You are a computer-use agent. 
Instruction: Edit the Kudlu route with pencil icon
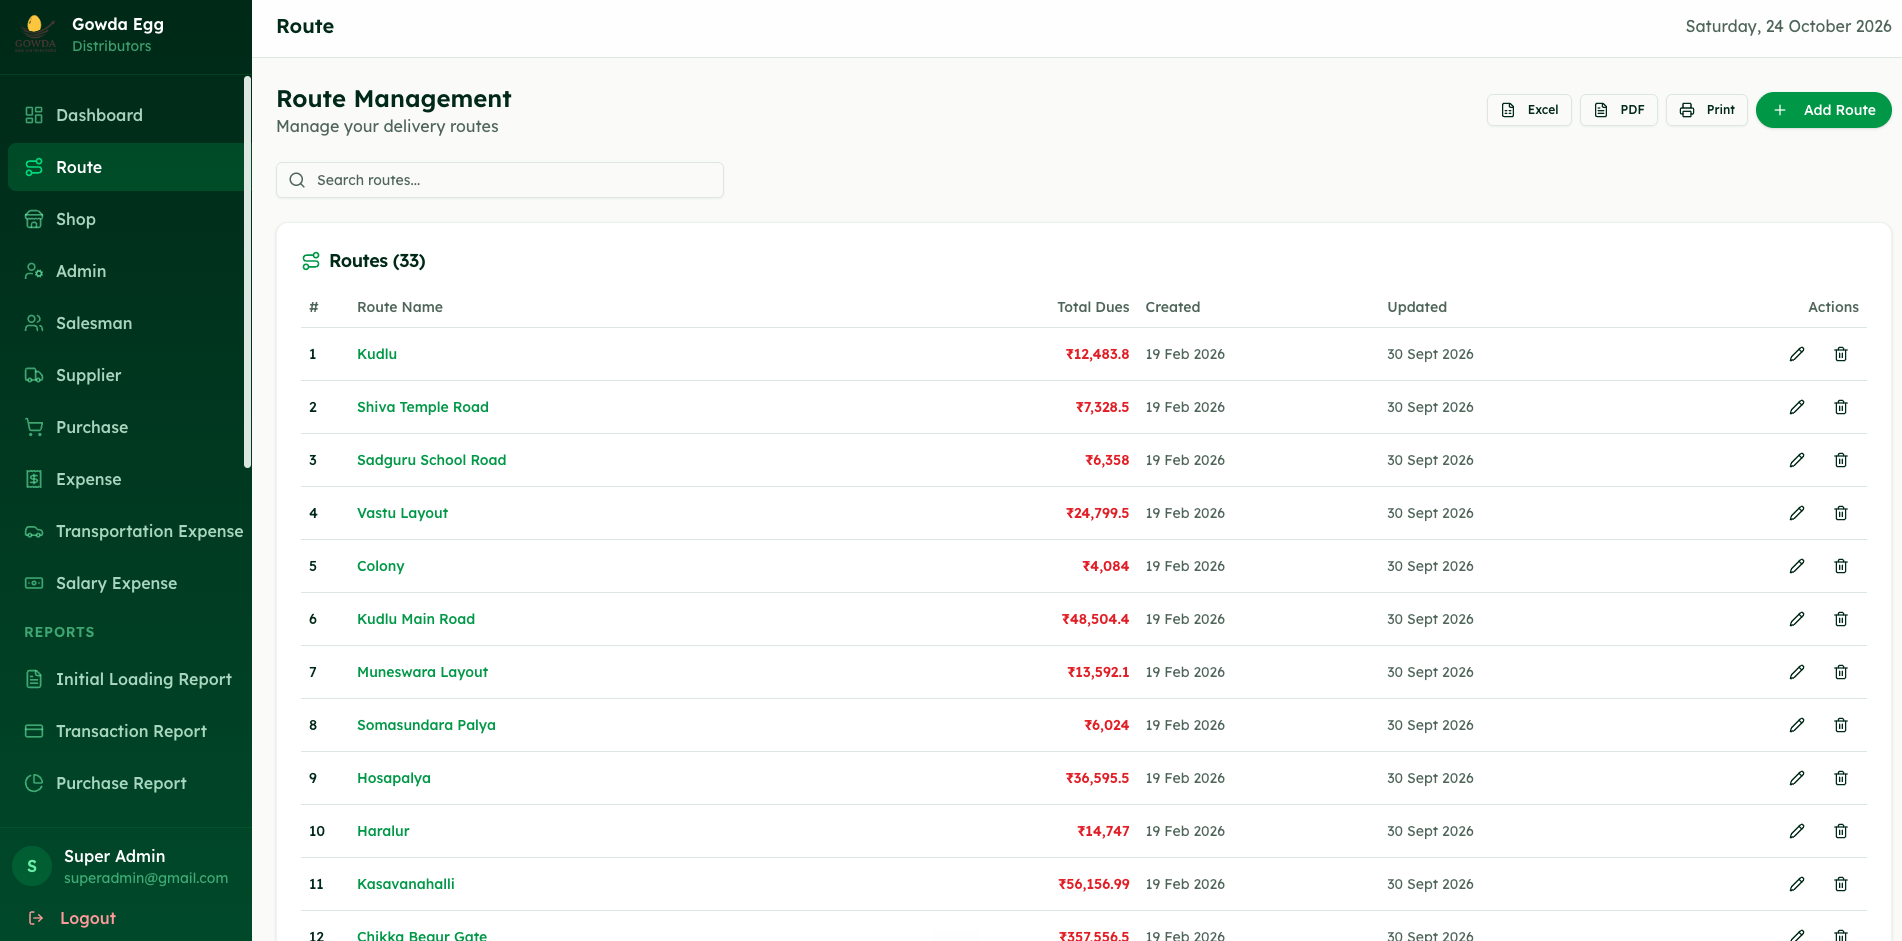pyautogui.click(x=1797, y=354)
